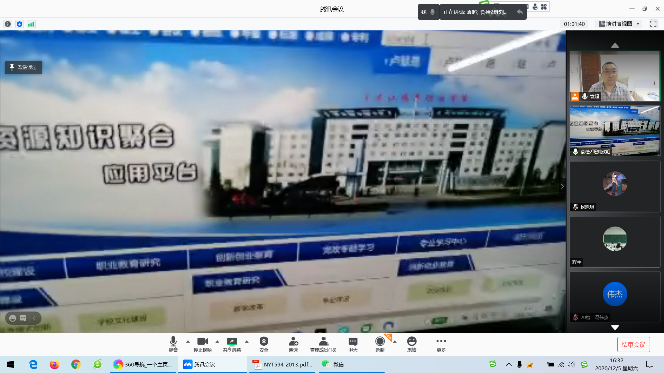Move participant list down with bottom arrow
Image resolution: width=664 pixels, height=373 pixels.
[615, 327]
